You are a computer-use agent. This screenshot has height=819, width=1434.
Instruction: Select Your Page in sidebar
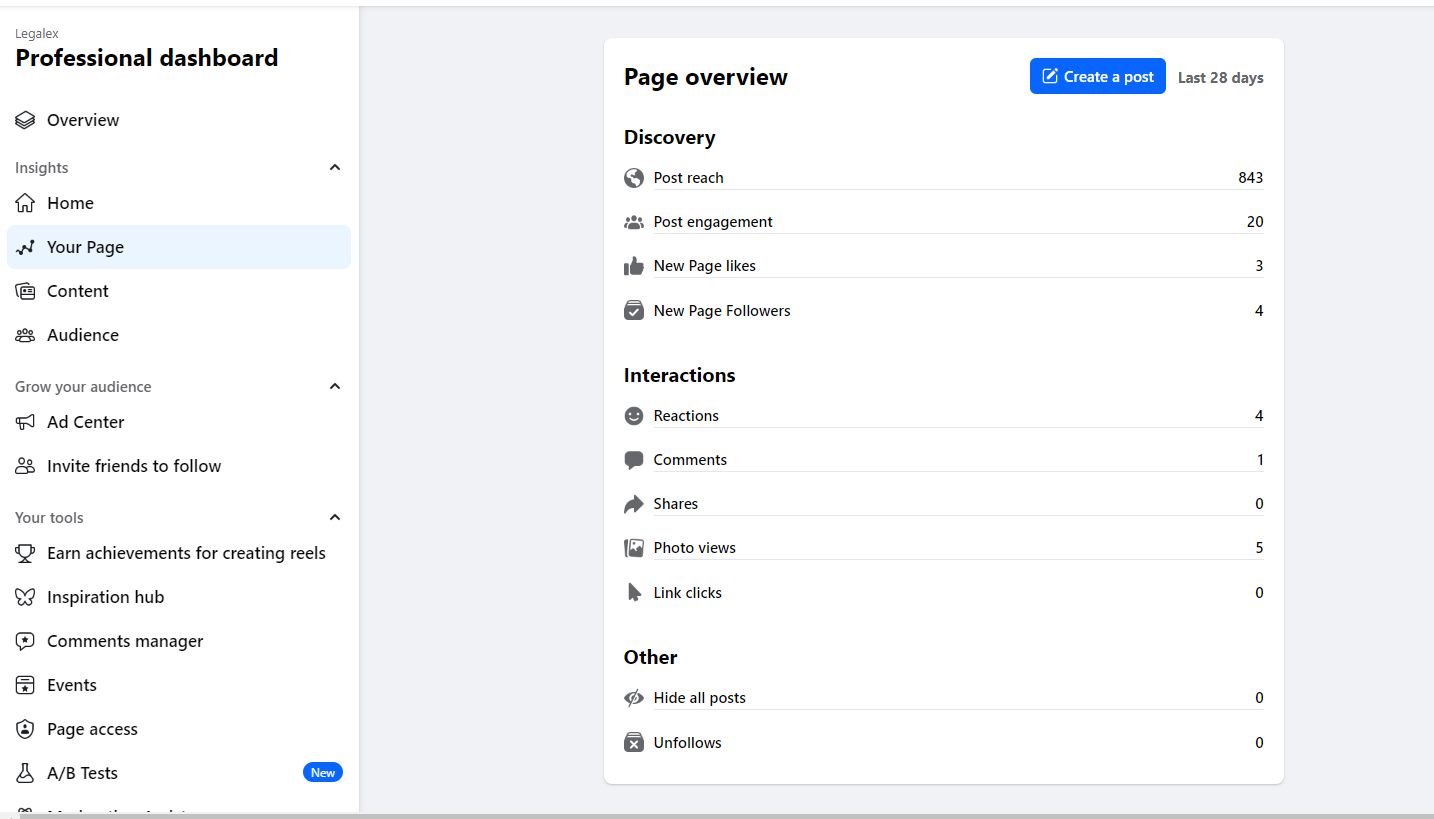(x=178, y=247)
